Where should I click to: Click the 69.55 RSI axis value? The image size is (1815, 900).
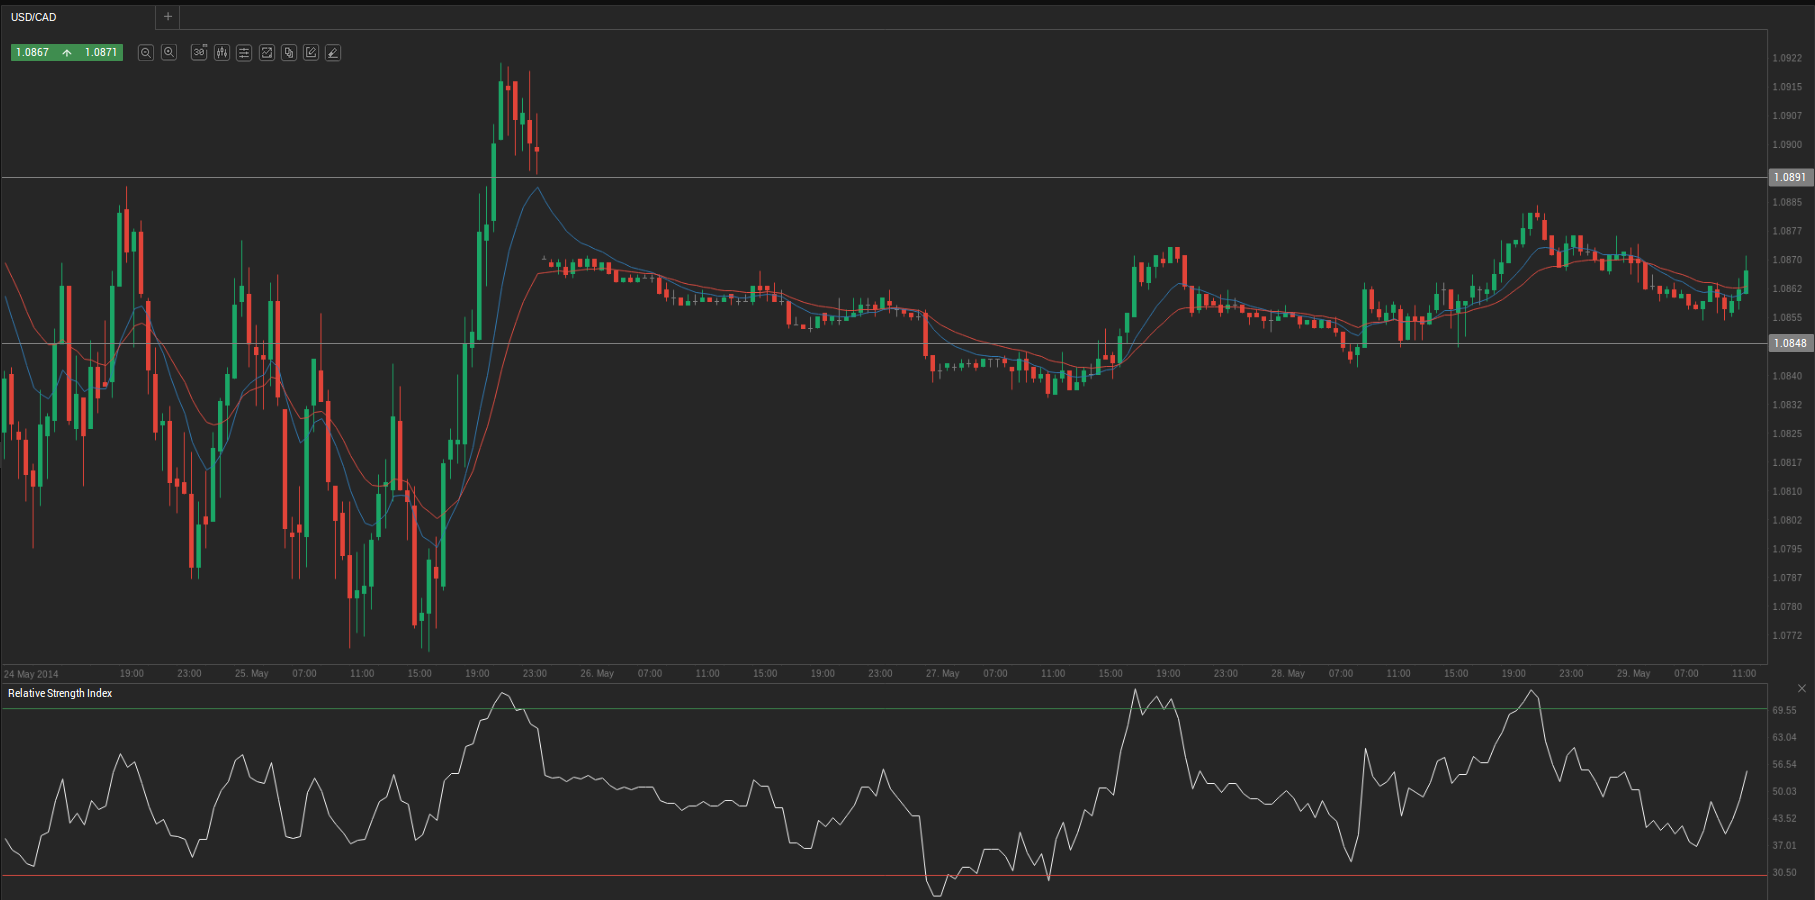tap(1784, 711)
